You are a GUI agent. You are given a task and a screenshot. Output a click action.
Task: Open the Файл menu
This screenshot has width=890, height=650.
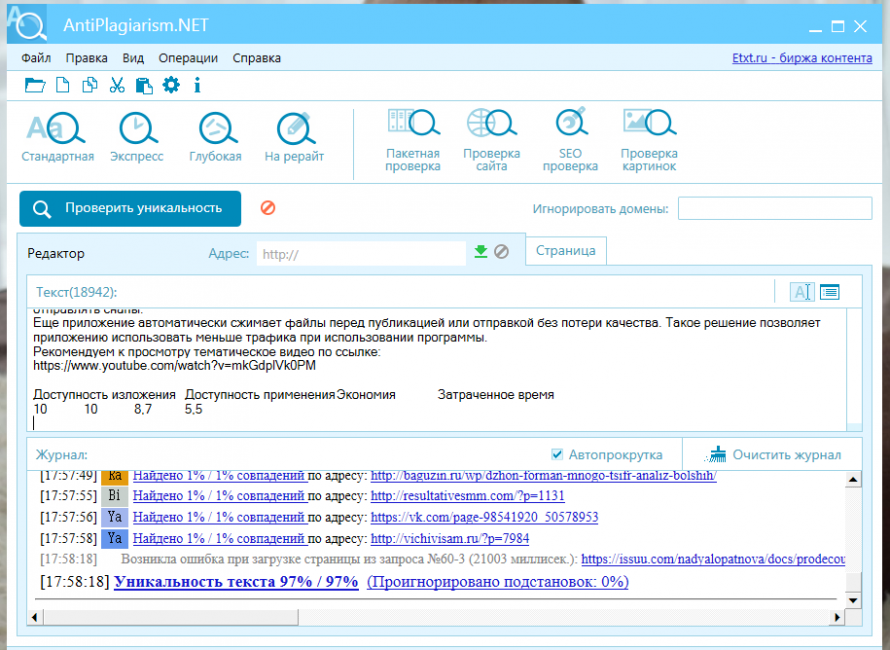(36, 58)
